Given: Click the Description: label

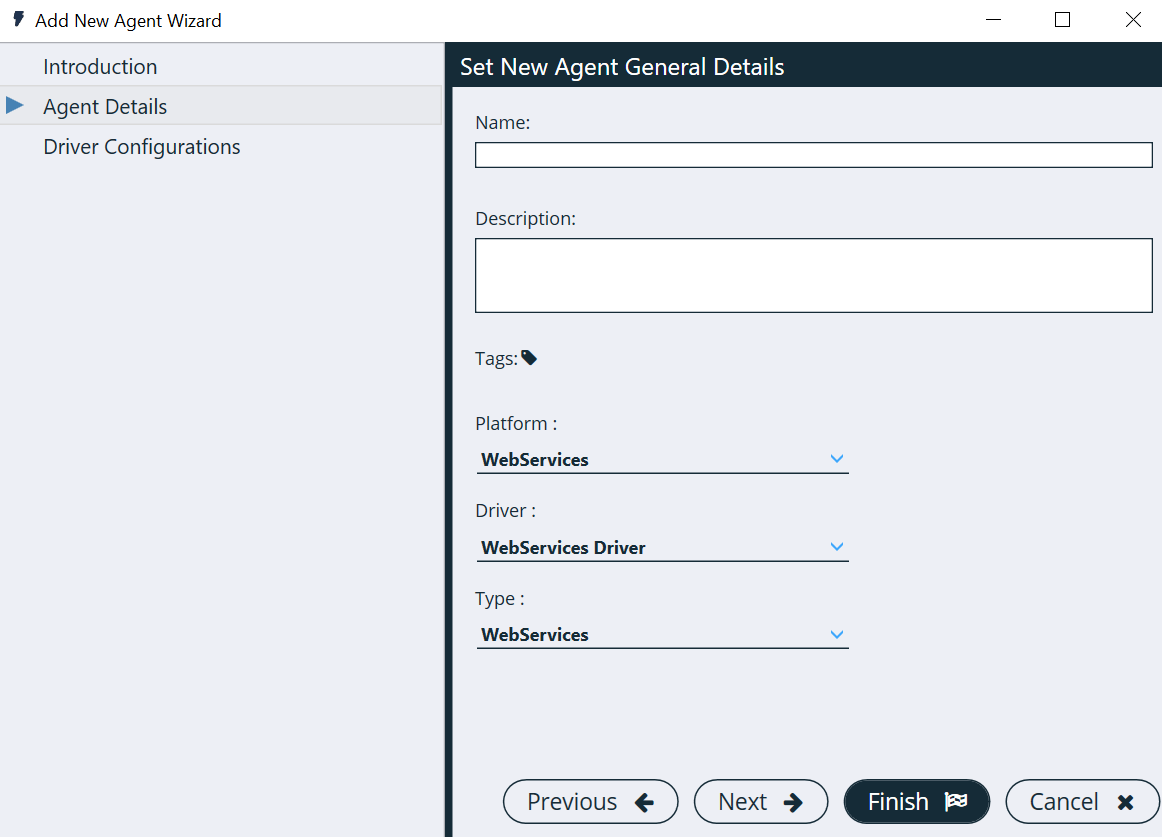Looking at the screenshot, I should pos(525,219).
